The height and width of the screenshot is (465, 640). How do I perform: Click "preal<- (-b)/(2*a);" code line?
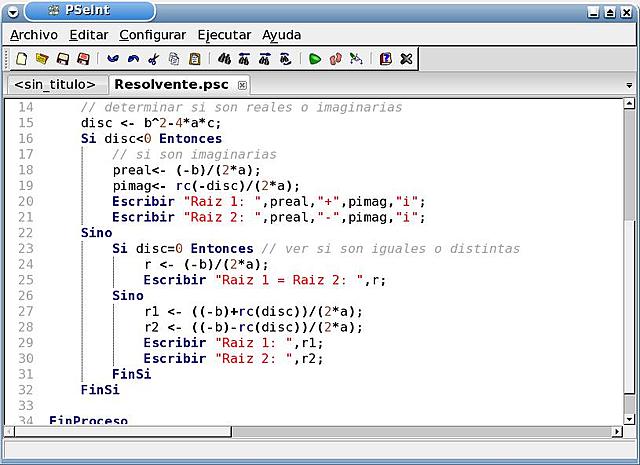(x=187, y=170)
